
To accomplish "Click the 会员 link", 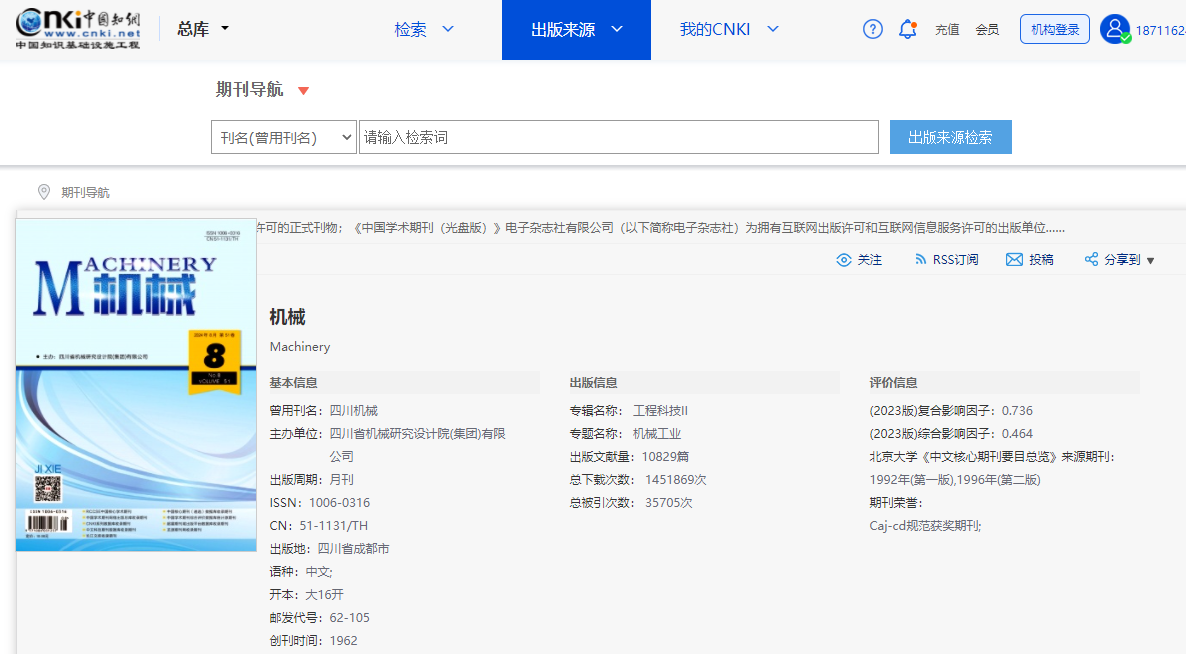I will tap(987, 29).
